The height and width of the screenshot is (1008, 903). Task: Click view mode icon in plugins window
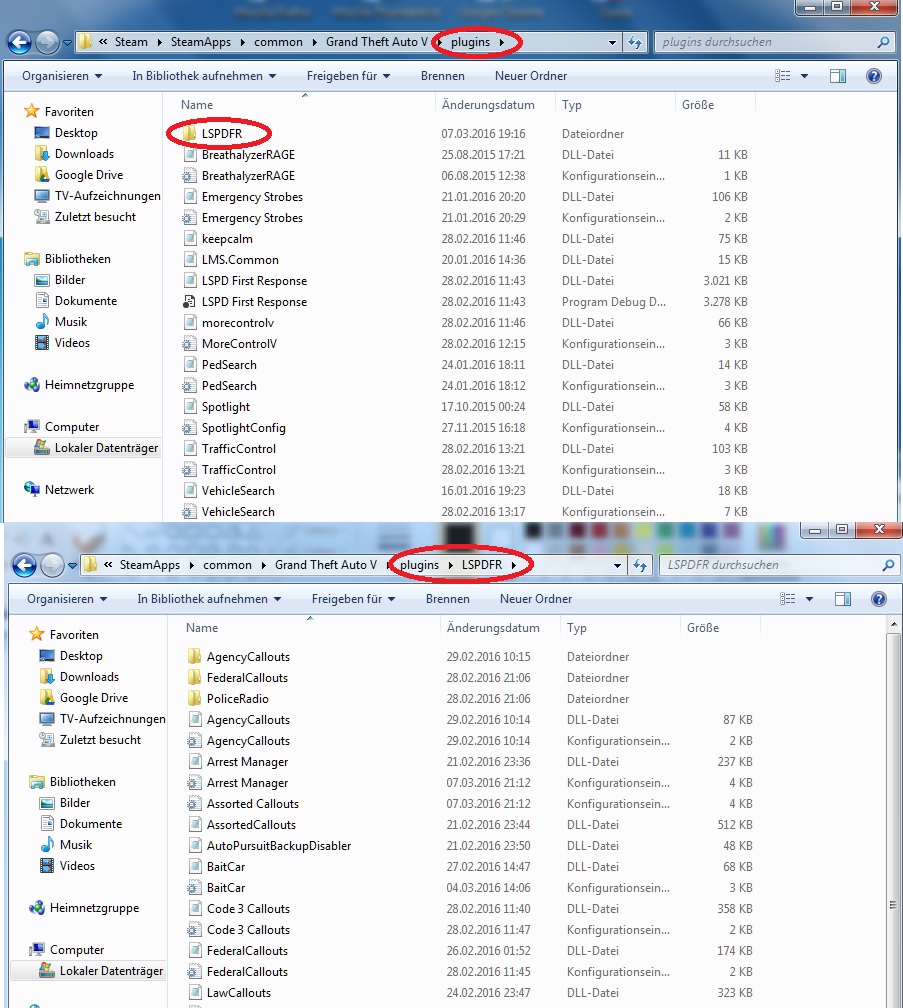(x=782, y=76)
